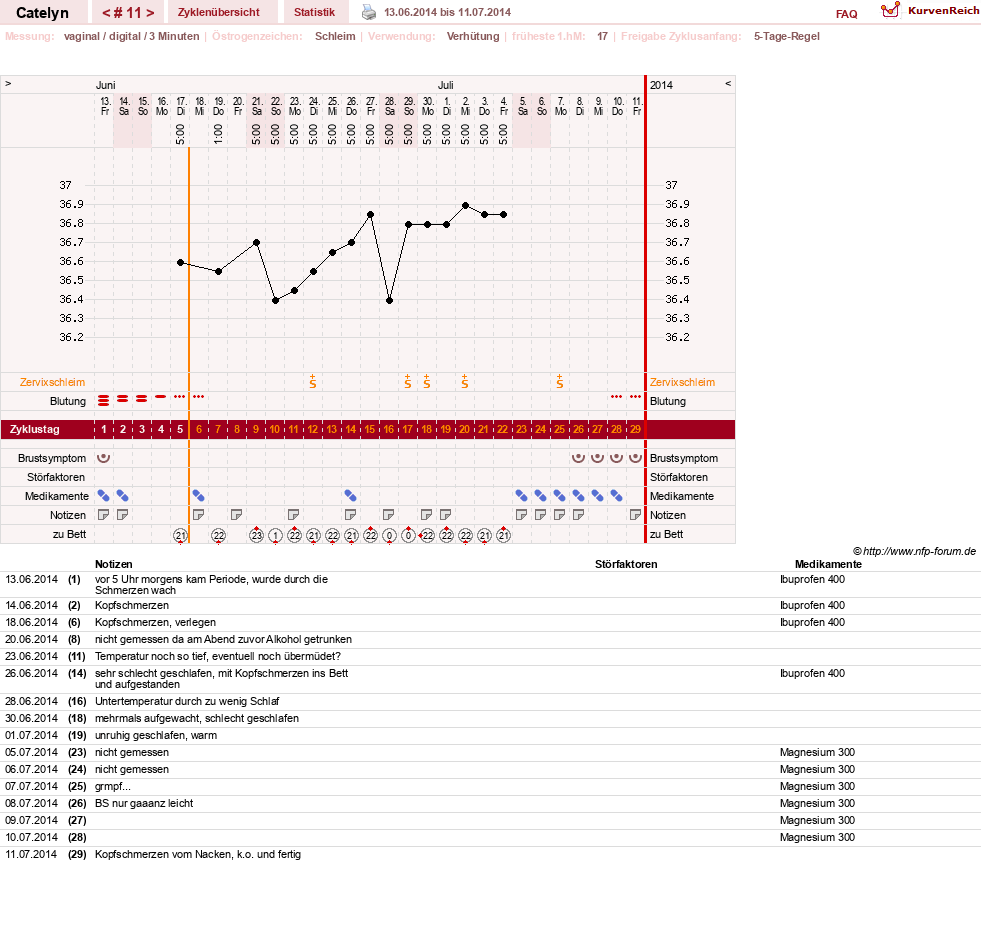Open the KurvenReich logo link

tap(929, 11)
